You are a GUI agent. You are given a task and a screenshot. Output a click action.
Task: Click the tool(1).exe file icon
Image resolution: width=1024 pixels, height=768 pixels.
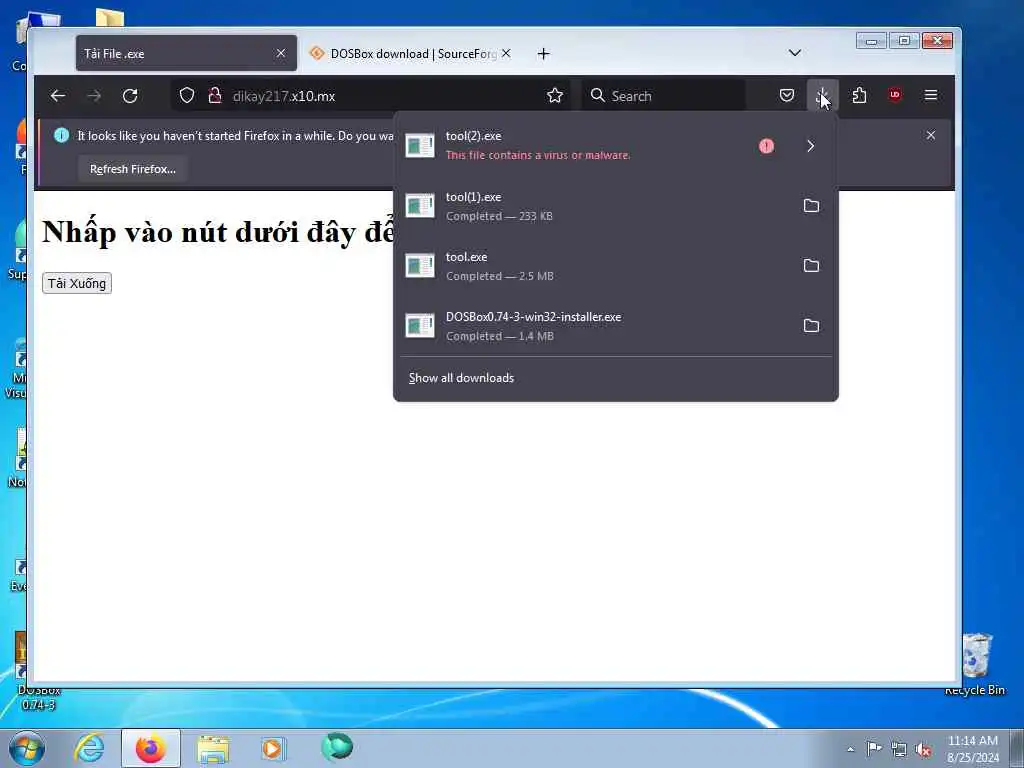pos(420,206)
